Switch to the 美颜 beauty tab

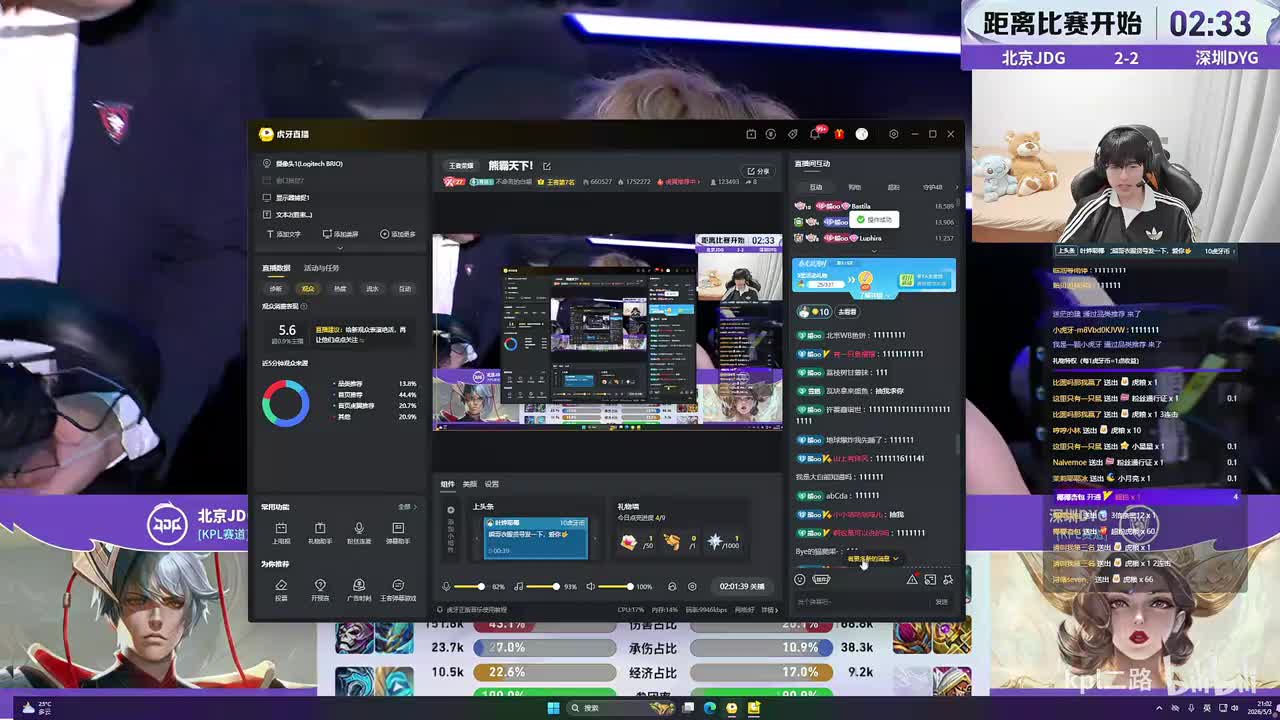click(x=469, y=484)
